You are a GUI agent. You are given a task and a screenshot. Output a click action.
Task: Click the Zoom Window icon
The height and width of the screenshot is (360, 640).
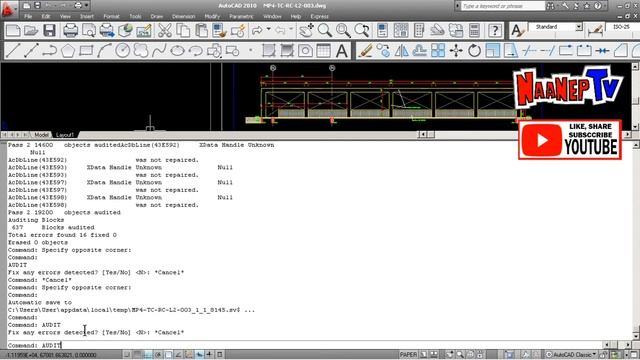(343, 31)
